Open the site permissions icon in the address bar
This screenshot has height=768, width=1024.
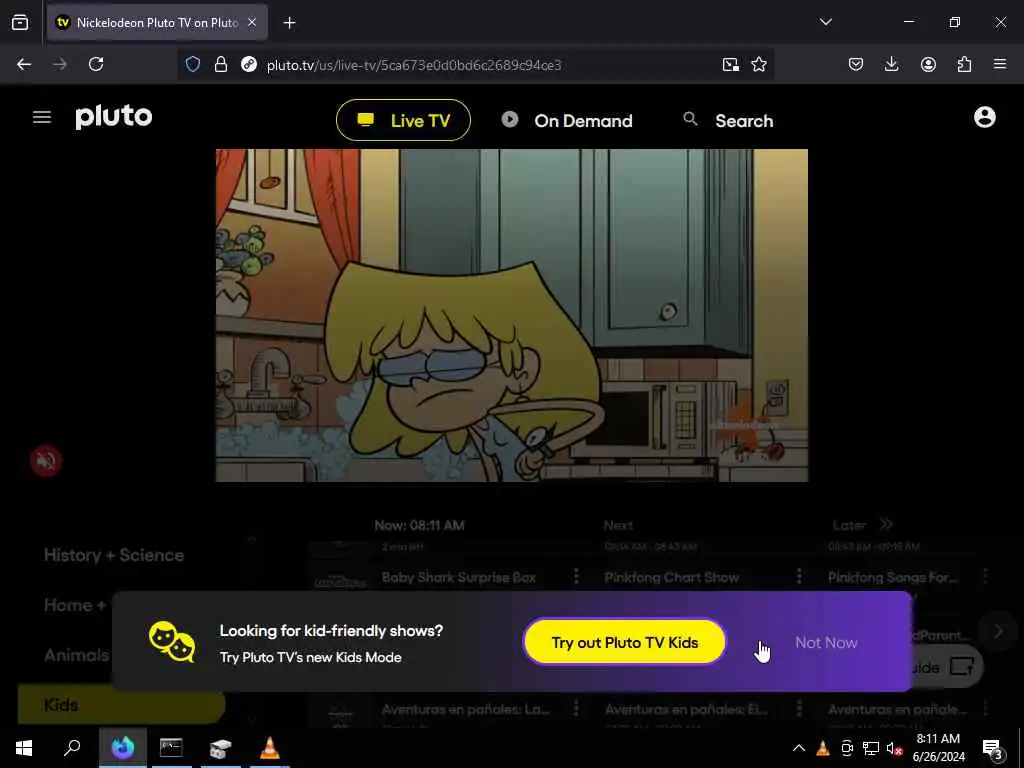[x=249, y=64]
